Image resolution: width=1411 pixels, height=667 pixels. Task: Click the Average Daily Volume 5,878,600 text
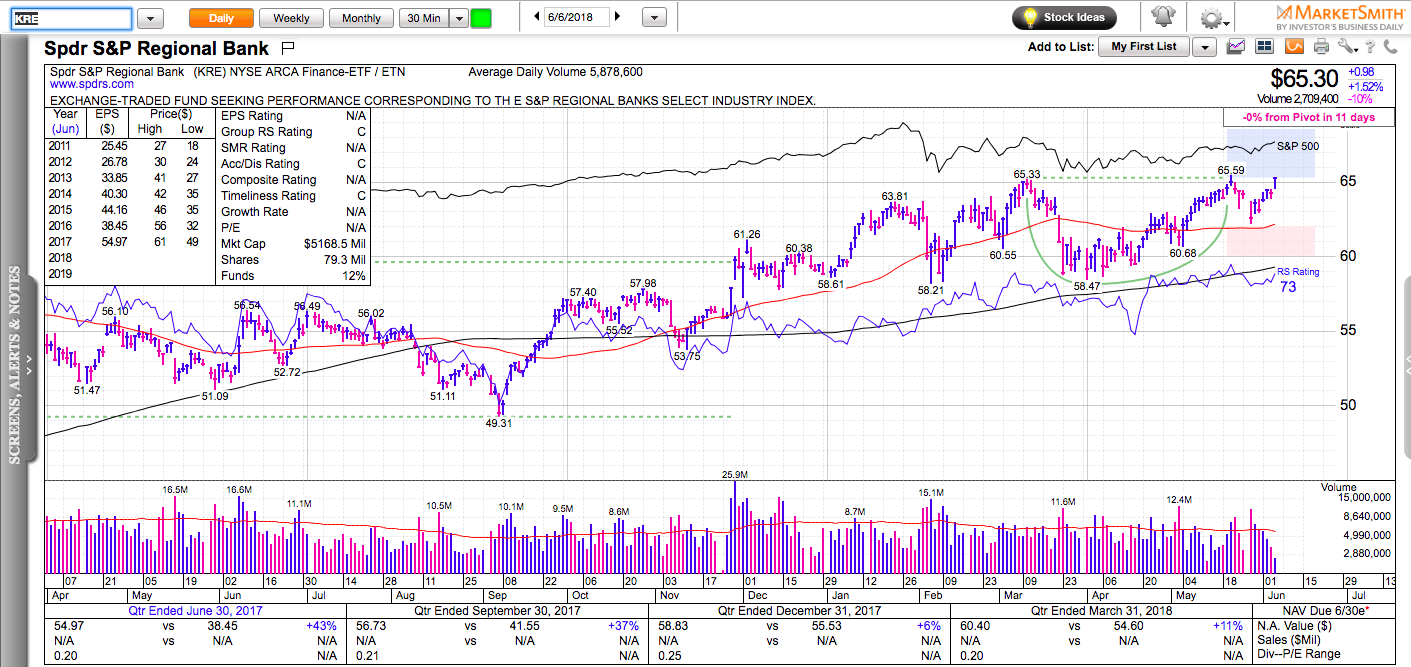(x=555, y=72)
